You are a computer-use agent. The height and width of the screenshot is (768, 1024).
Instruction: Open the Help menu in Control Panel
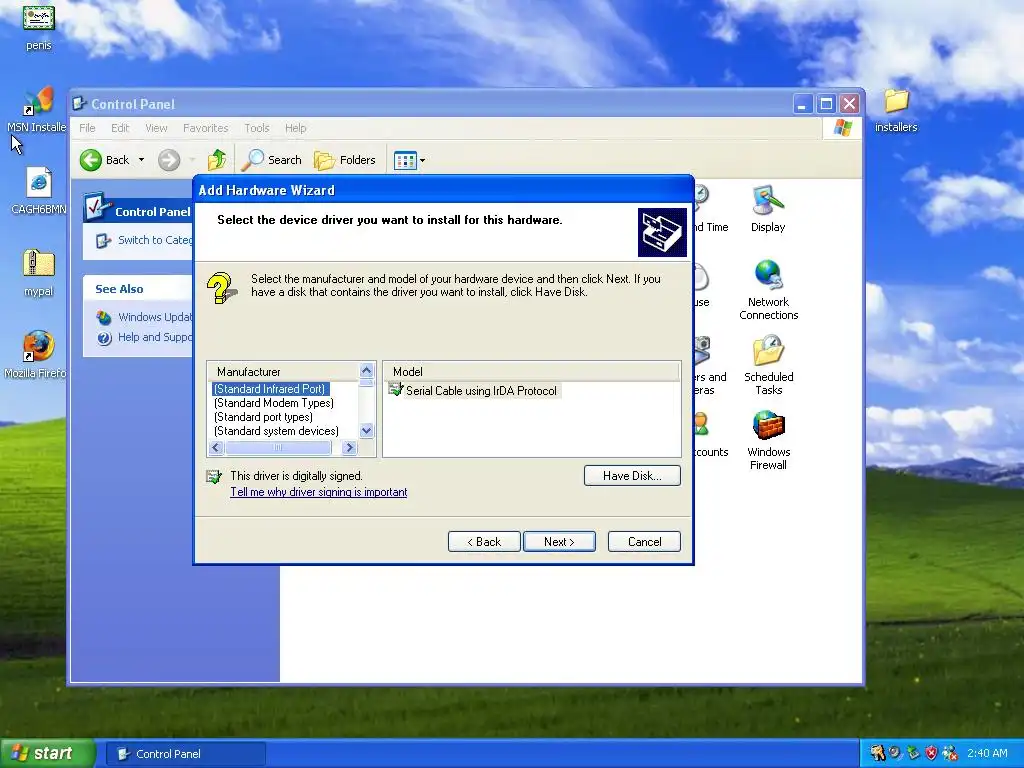click(295, 128)
